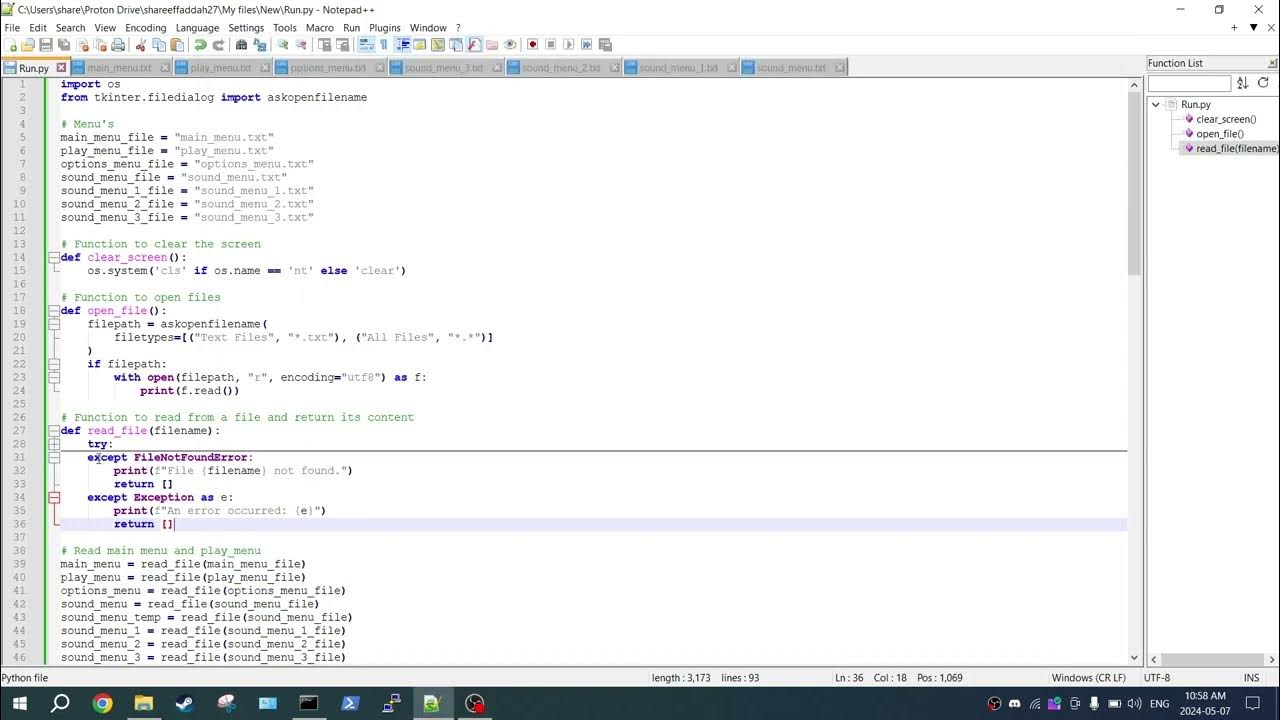
Task: Open the Document Map toolbar icon
Action: point(437,44)
